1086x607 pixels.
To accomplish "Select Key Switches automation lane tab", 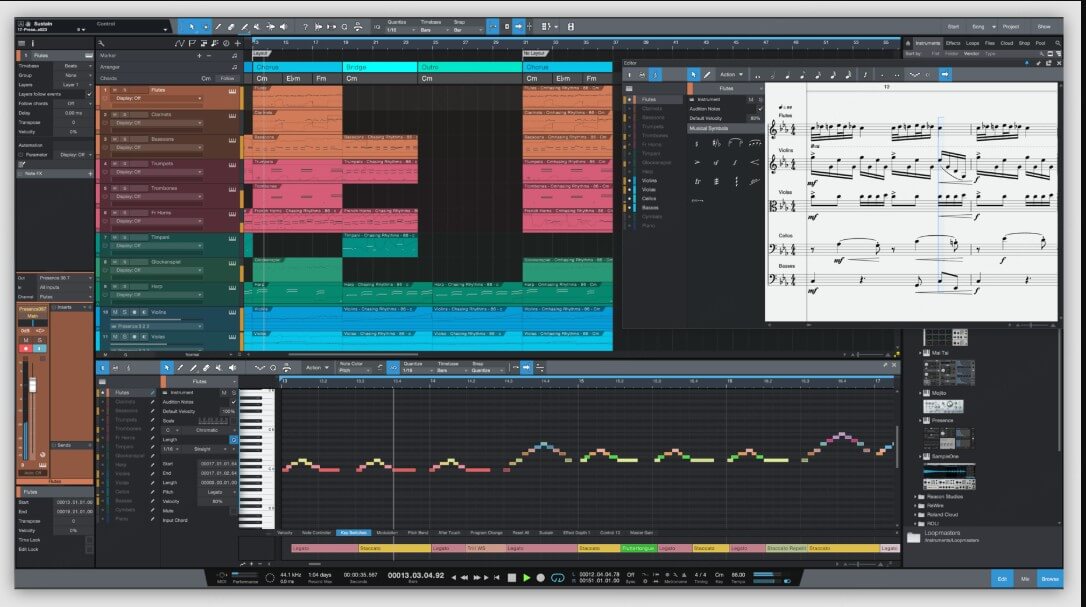I will coord(353,533).
